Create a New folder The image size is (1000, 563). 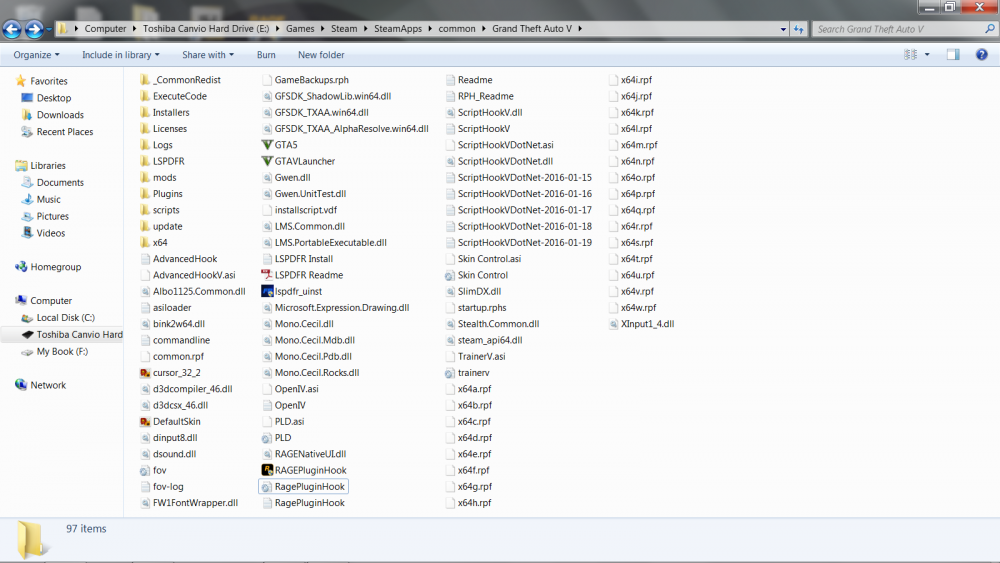pyautogui.click(x=321, y=55)
